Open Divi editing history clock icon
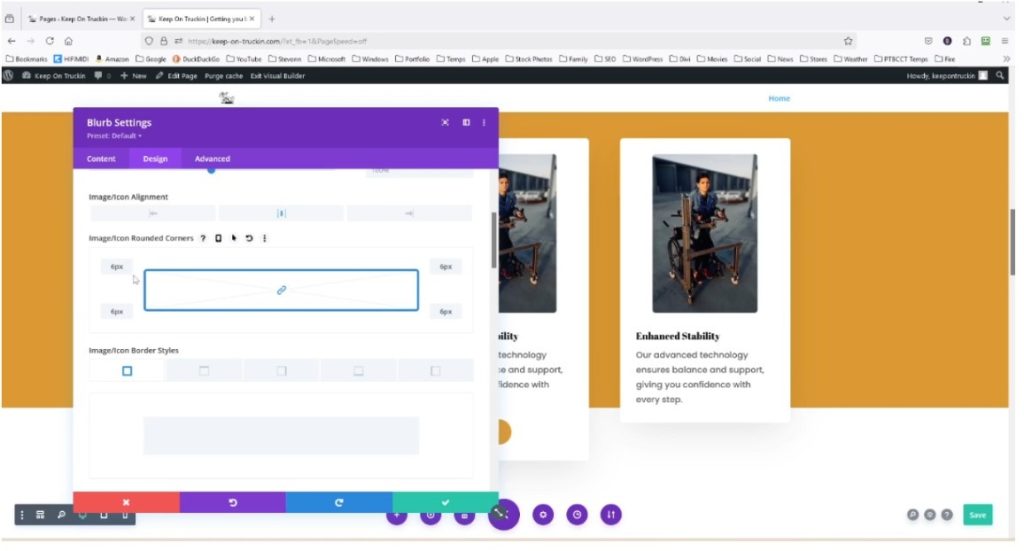The image size is (1024, 551). click(577, 515)
